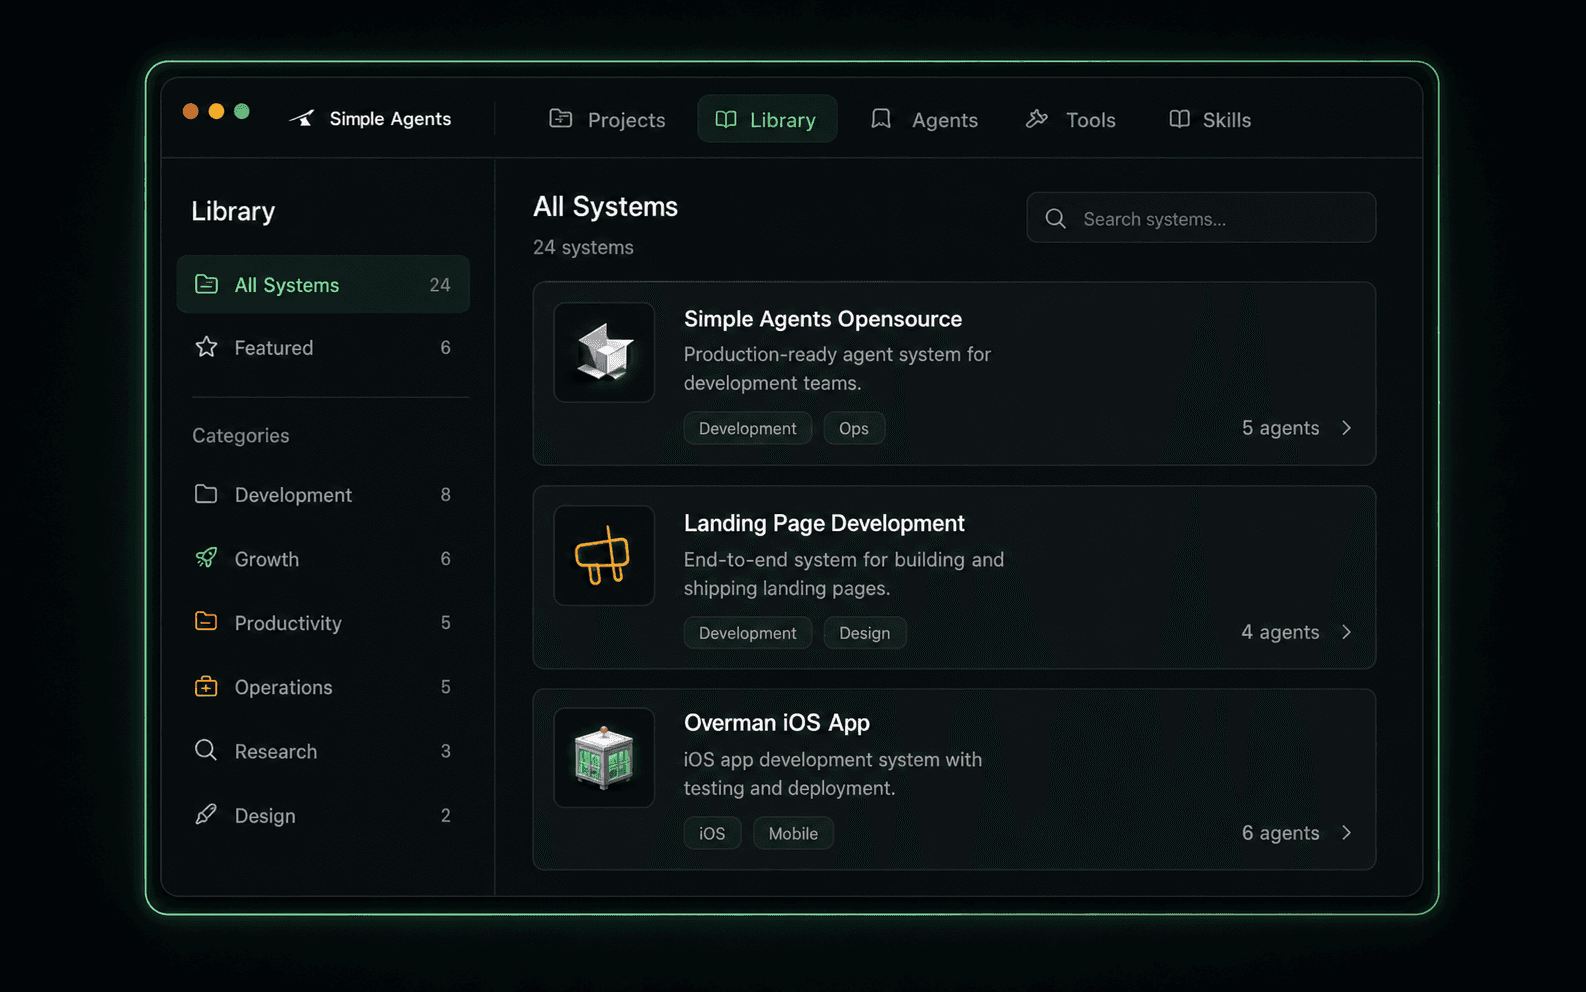The height and width of the screenshot is (992, 1586).
Task: Click the Design brush icon
Action: click(x=206, y=814)
